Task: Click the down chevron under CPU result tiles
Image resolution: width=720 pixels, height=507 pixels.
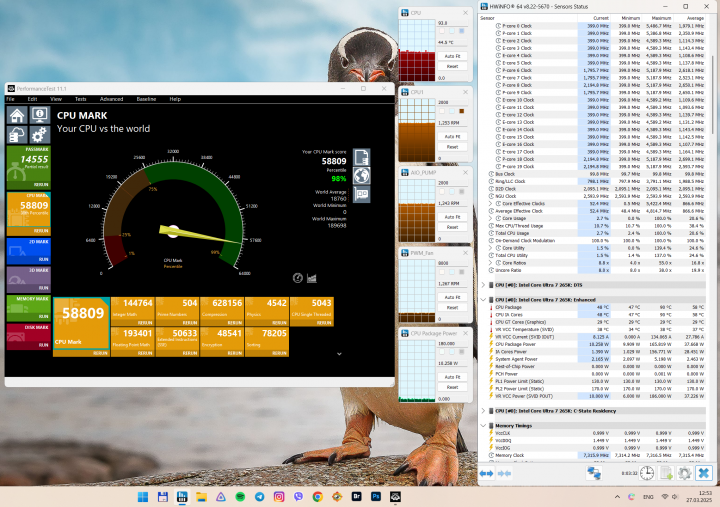Action: tap(339, 354)
